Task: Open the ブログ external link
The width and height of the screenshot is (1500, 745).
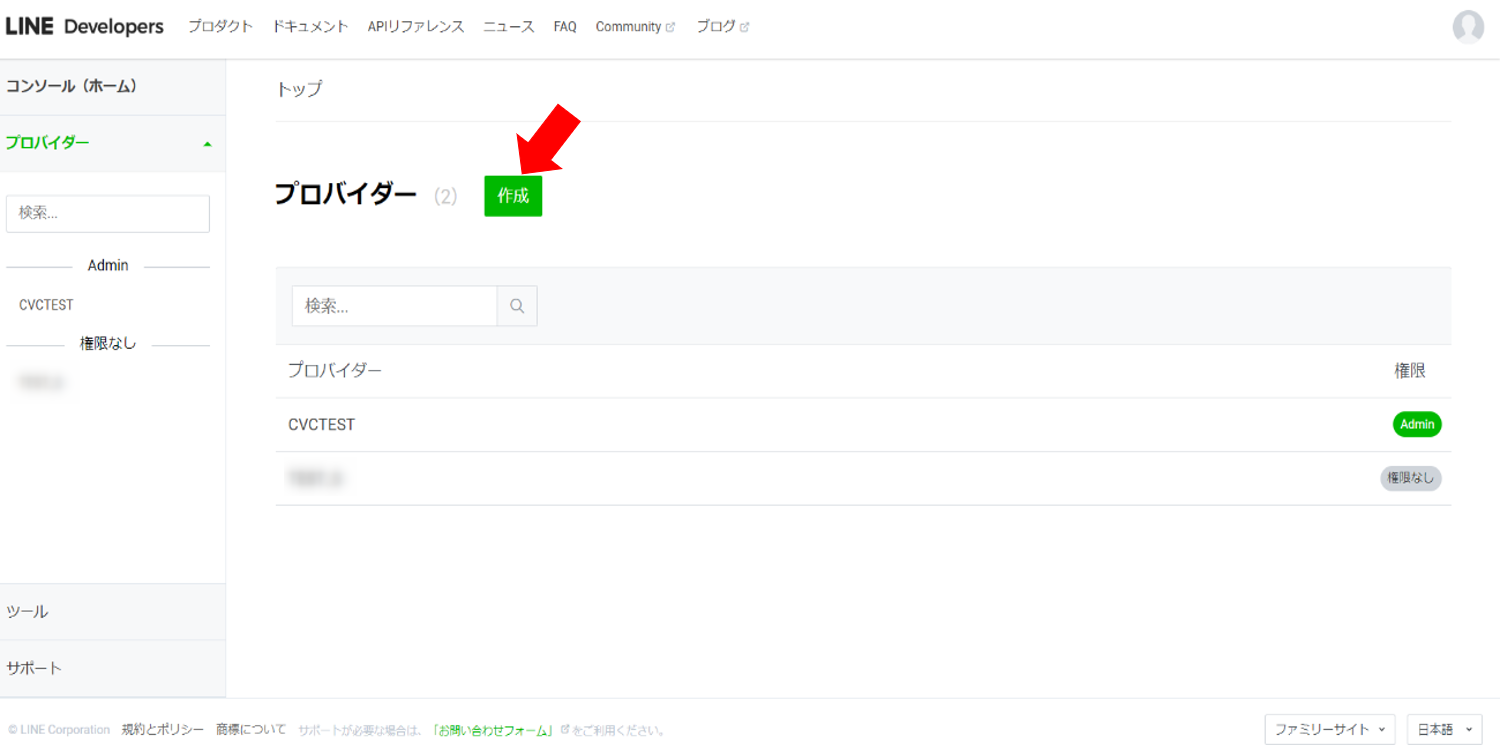Action: click(x=722, y=27)
